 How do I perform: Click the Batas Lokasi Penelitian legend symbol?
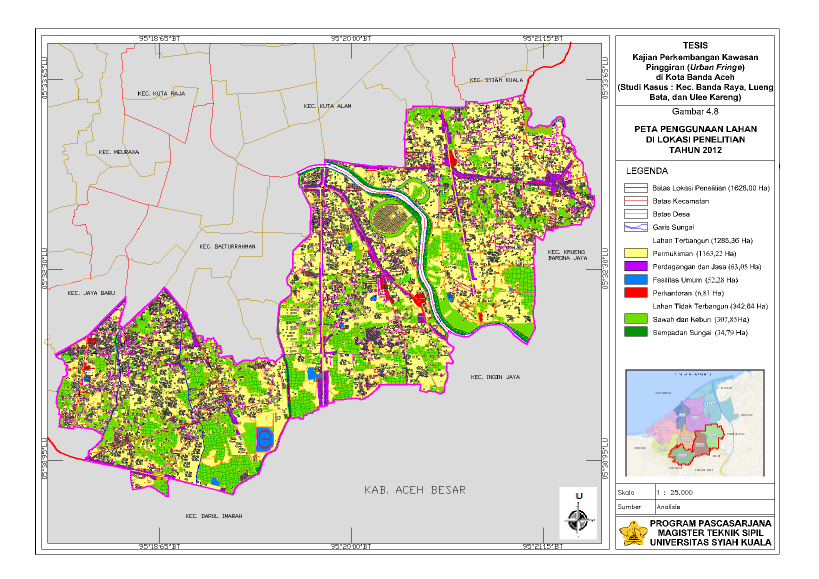pyautogui.click(x=636, y=188)
